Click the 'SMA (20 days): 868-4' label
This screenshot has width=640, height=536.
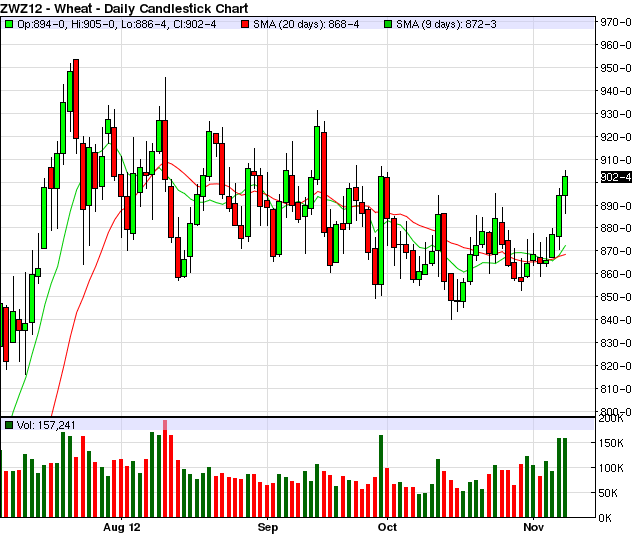click(306, 24)
